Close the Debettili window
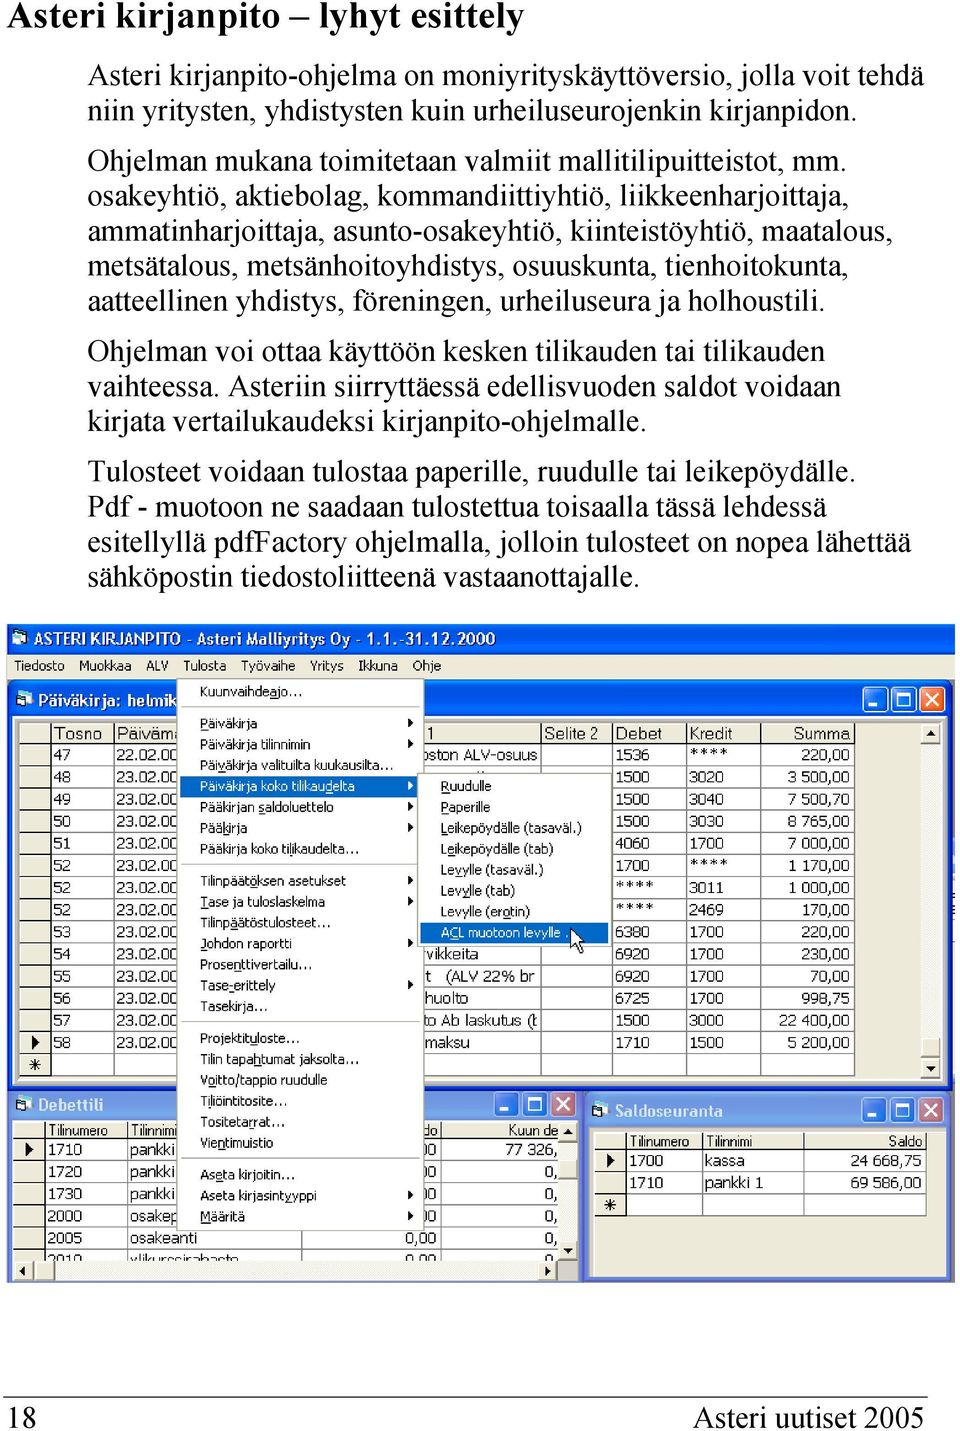This screenshot has height=1431, width=960. 563,1104
